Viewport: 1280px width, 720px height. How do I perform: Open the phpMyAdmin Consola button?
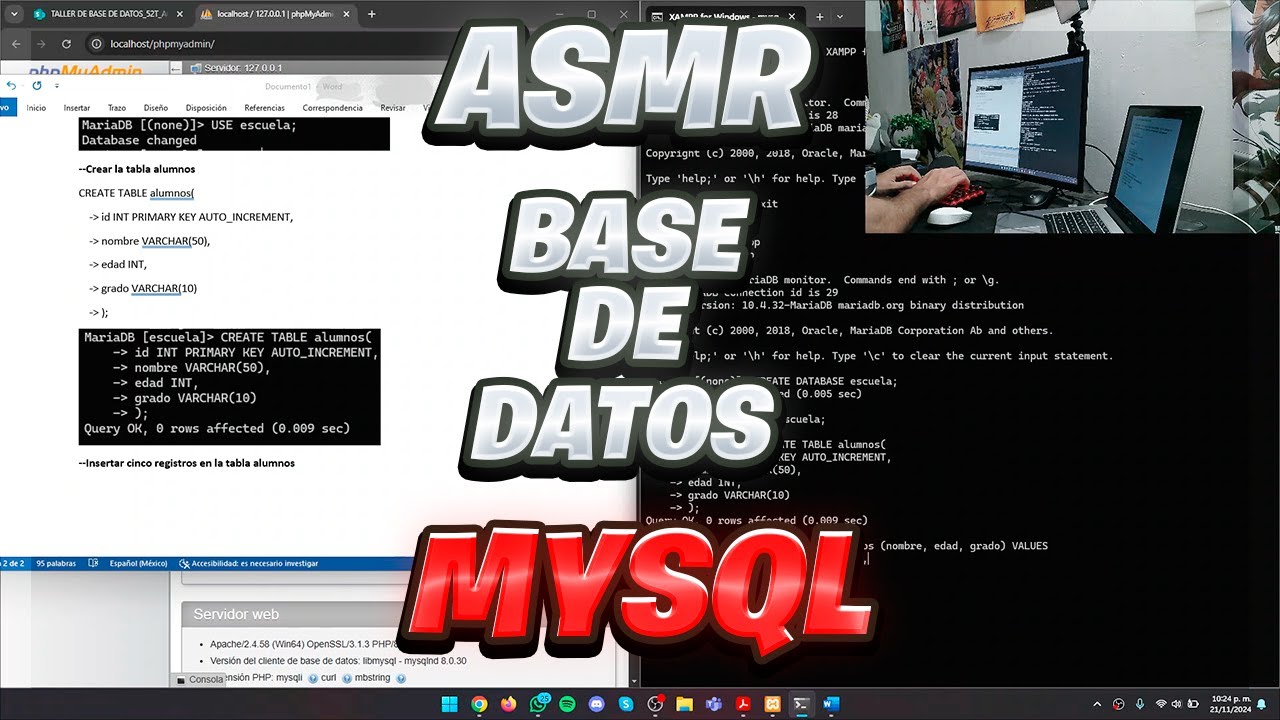coord(201,679)
